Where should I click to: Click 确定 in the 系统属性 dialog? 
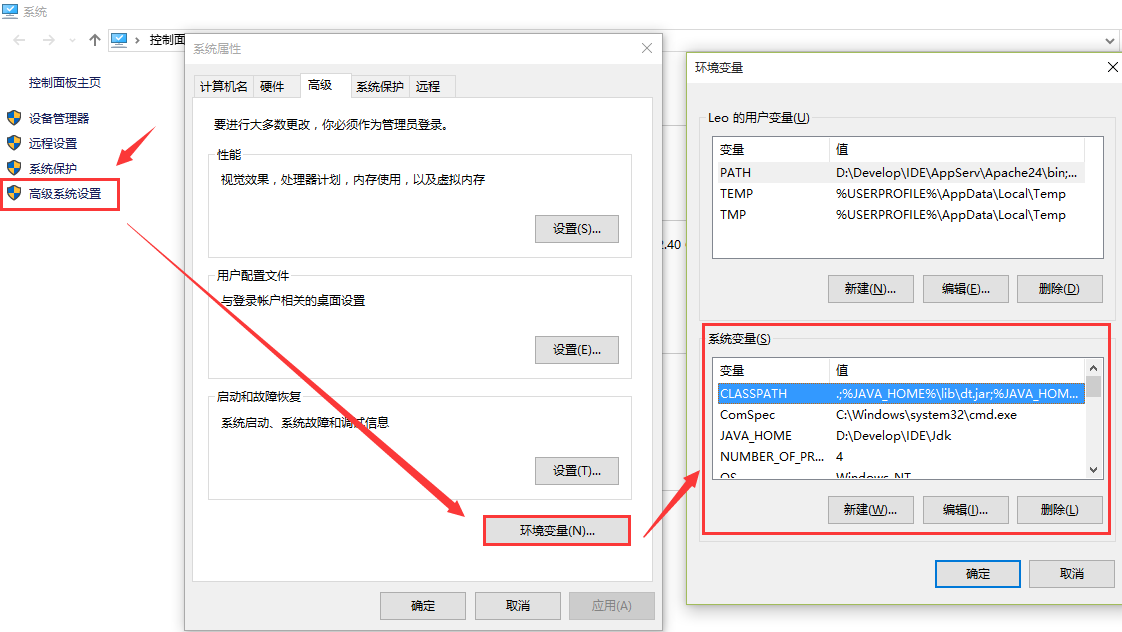[423, 606]
